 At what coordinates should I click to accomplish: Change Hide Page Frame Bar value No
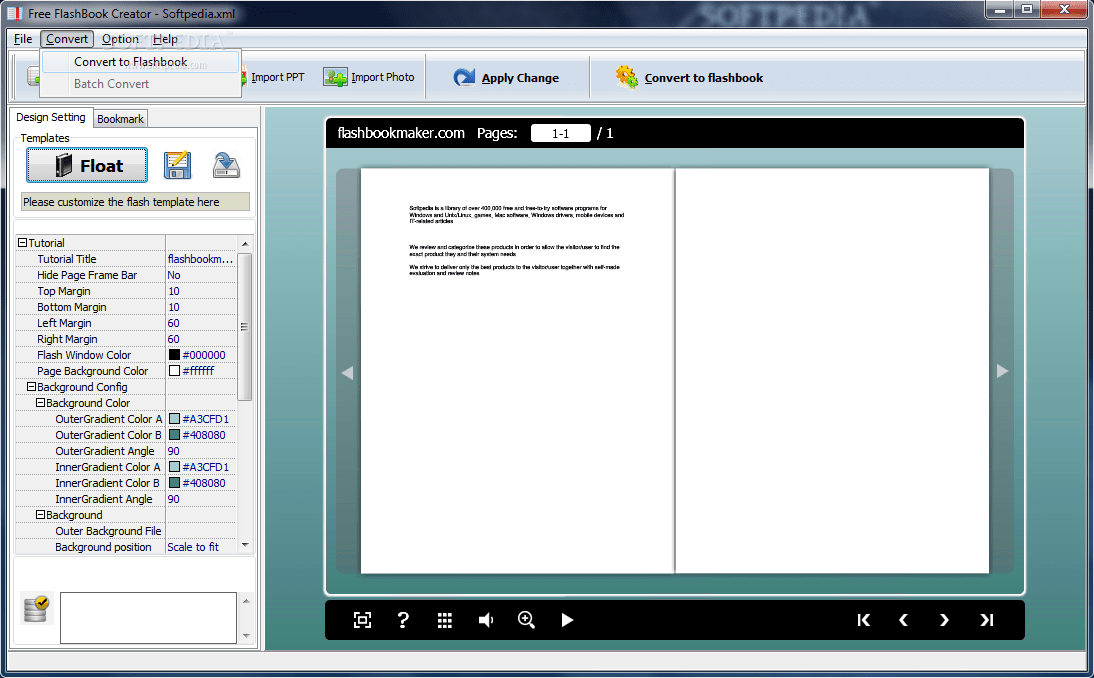[200, 275]
